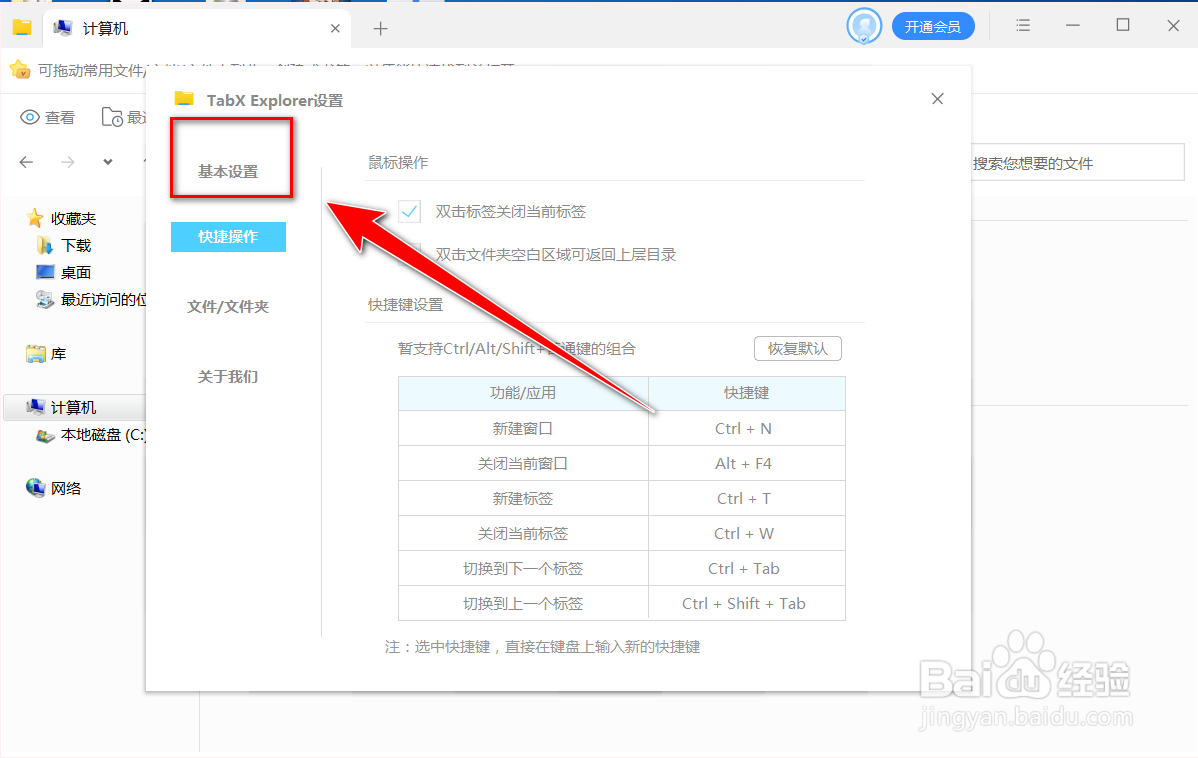Open 关于我们 settings section
This screenshot has width=1198, height=758.
coord(228,377)
